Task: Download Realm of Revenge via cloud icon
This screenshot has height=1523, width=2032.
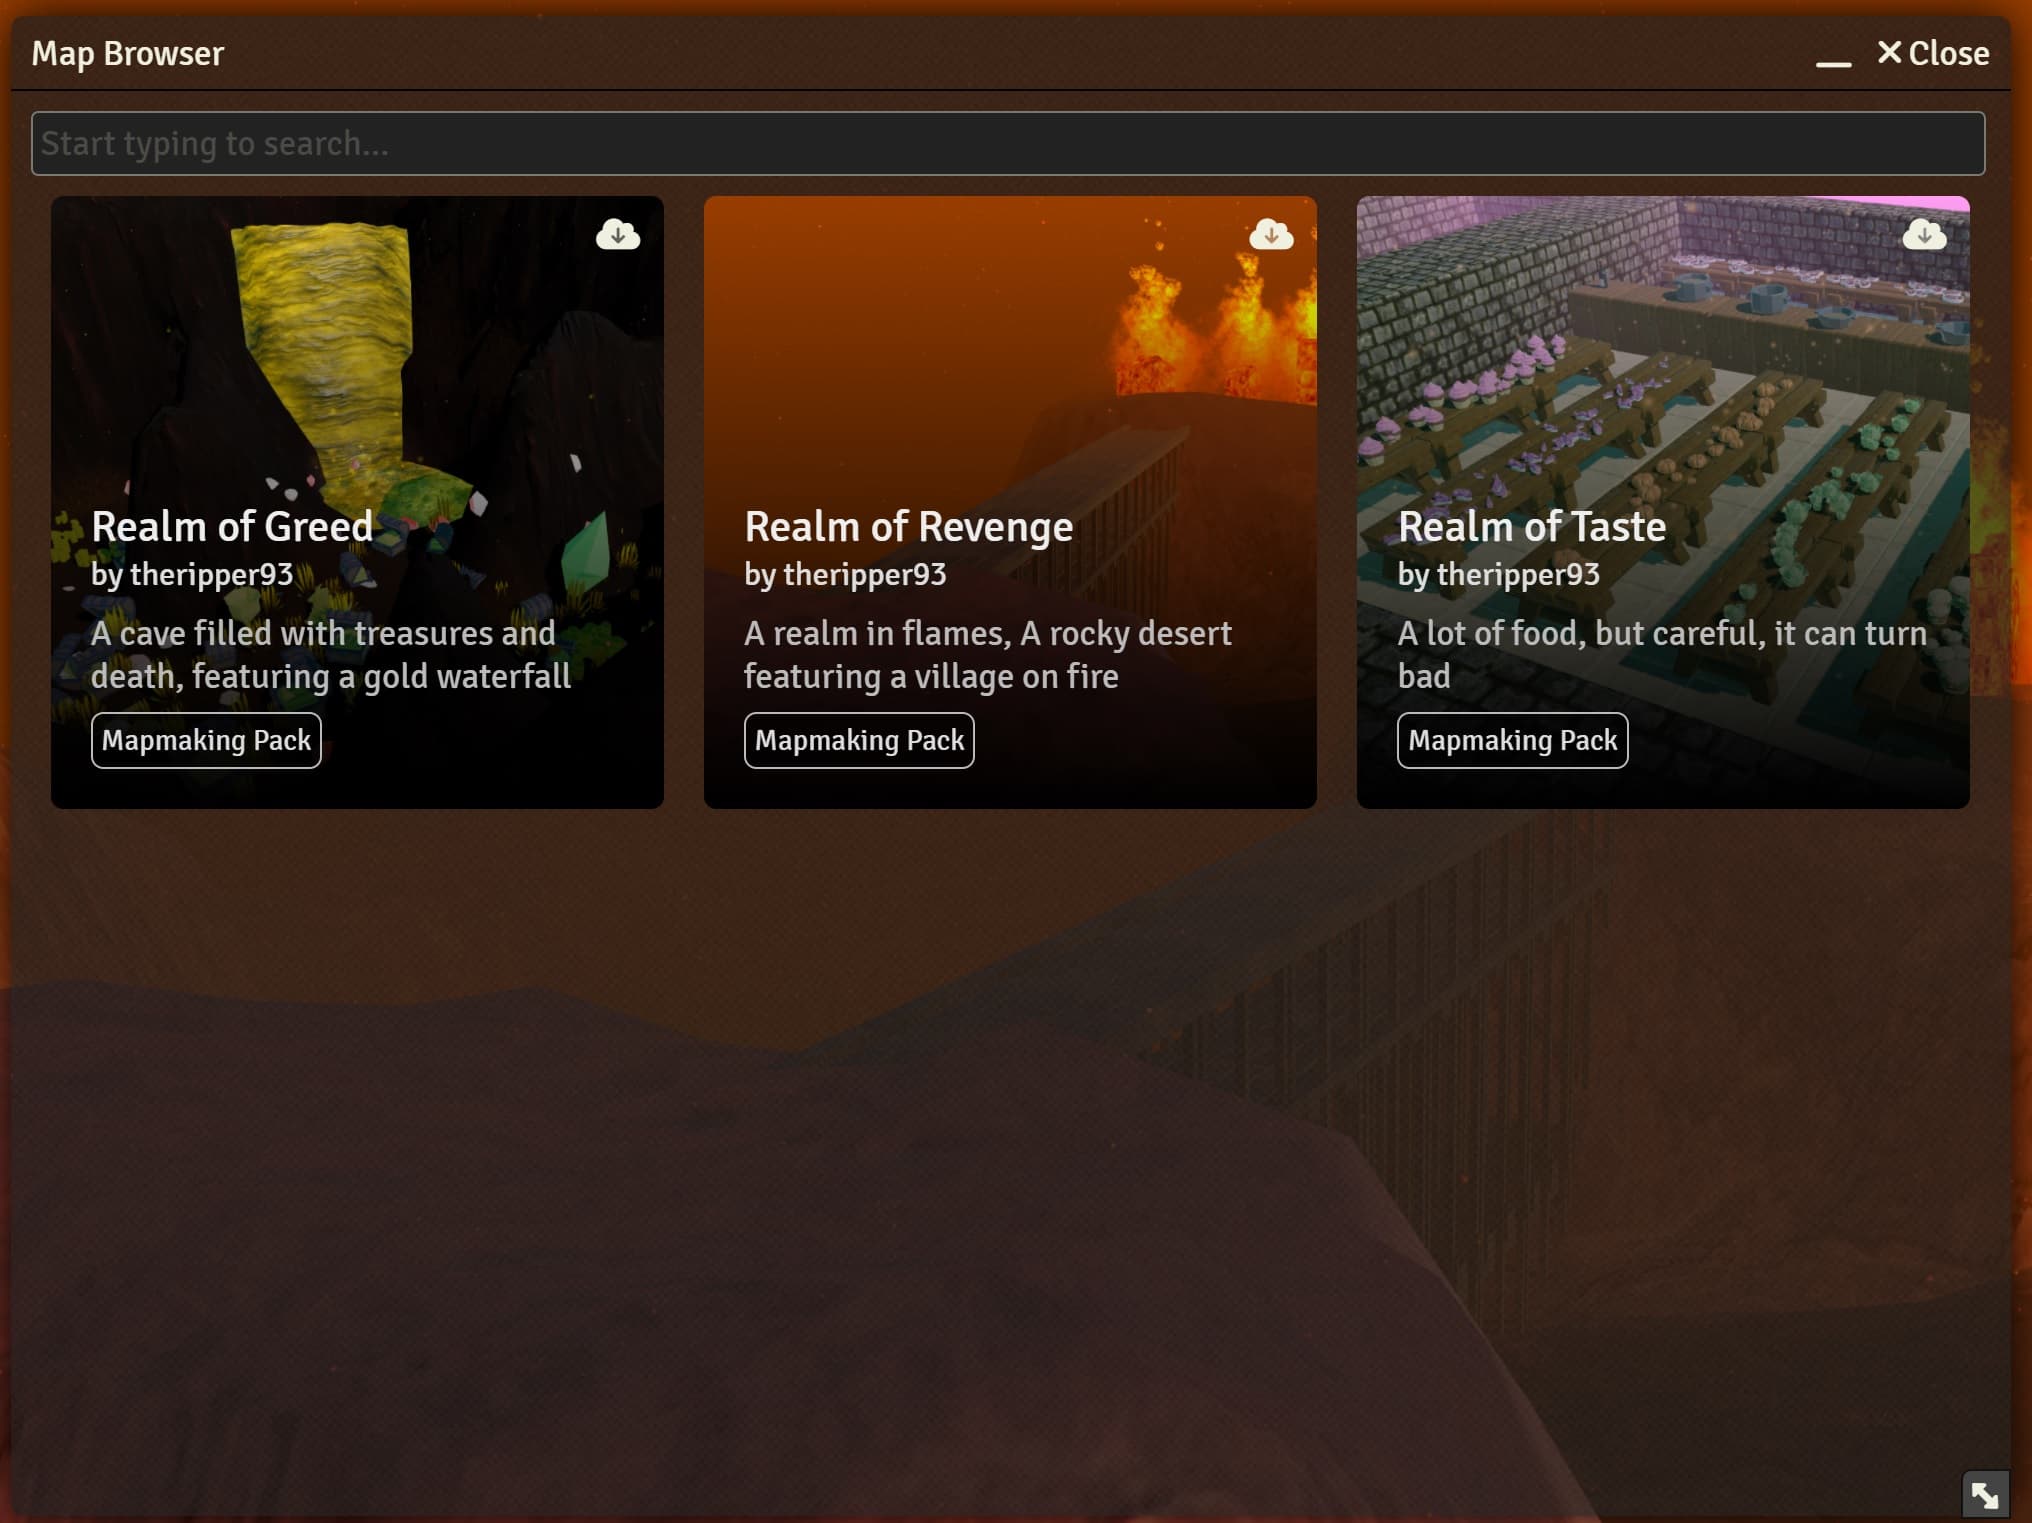Action: tap(1271, 234)
